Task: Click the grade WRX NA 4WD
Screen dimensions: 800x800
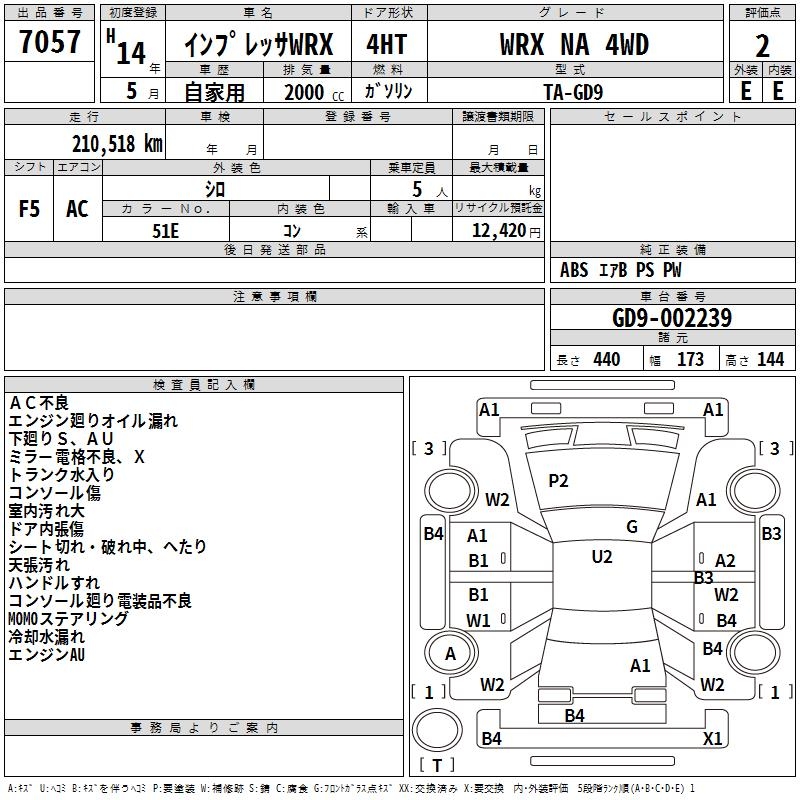Action: tap(574, 44)
